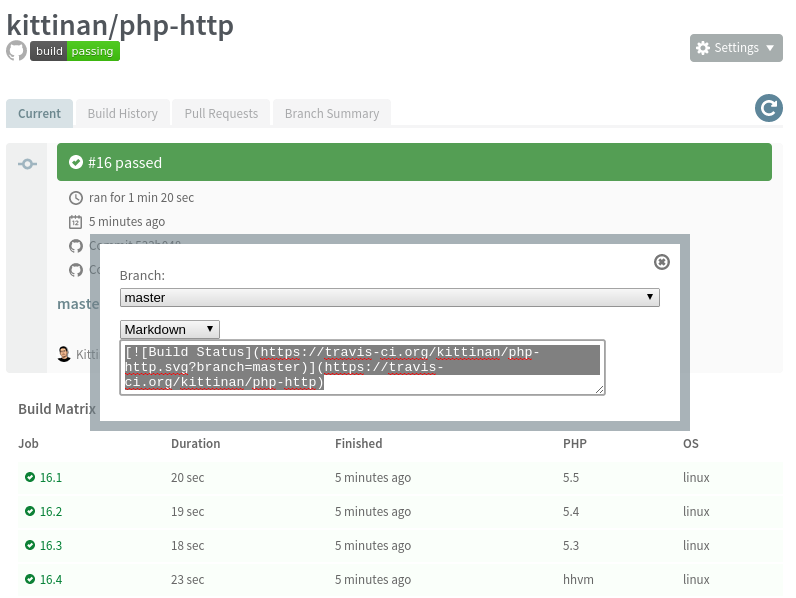
Task: Open the Markdown format dropdown
Action: tap(170, 329)
